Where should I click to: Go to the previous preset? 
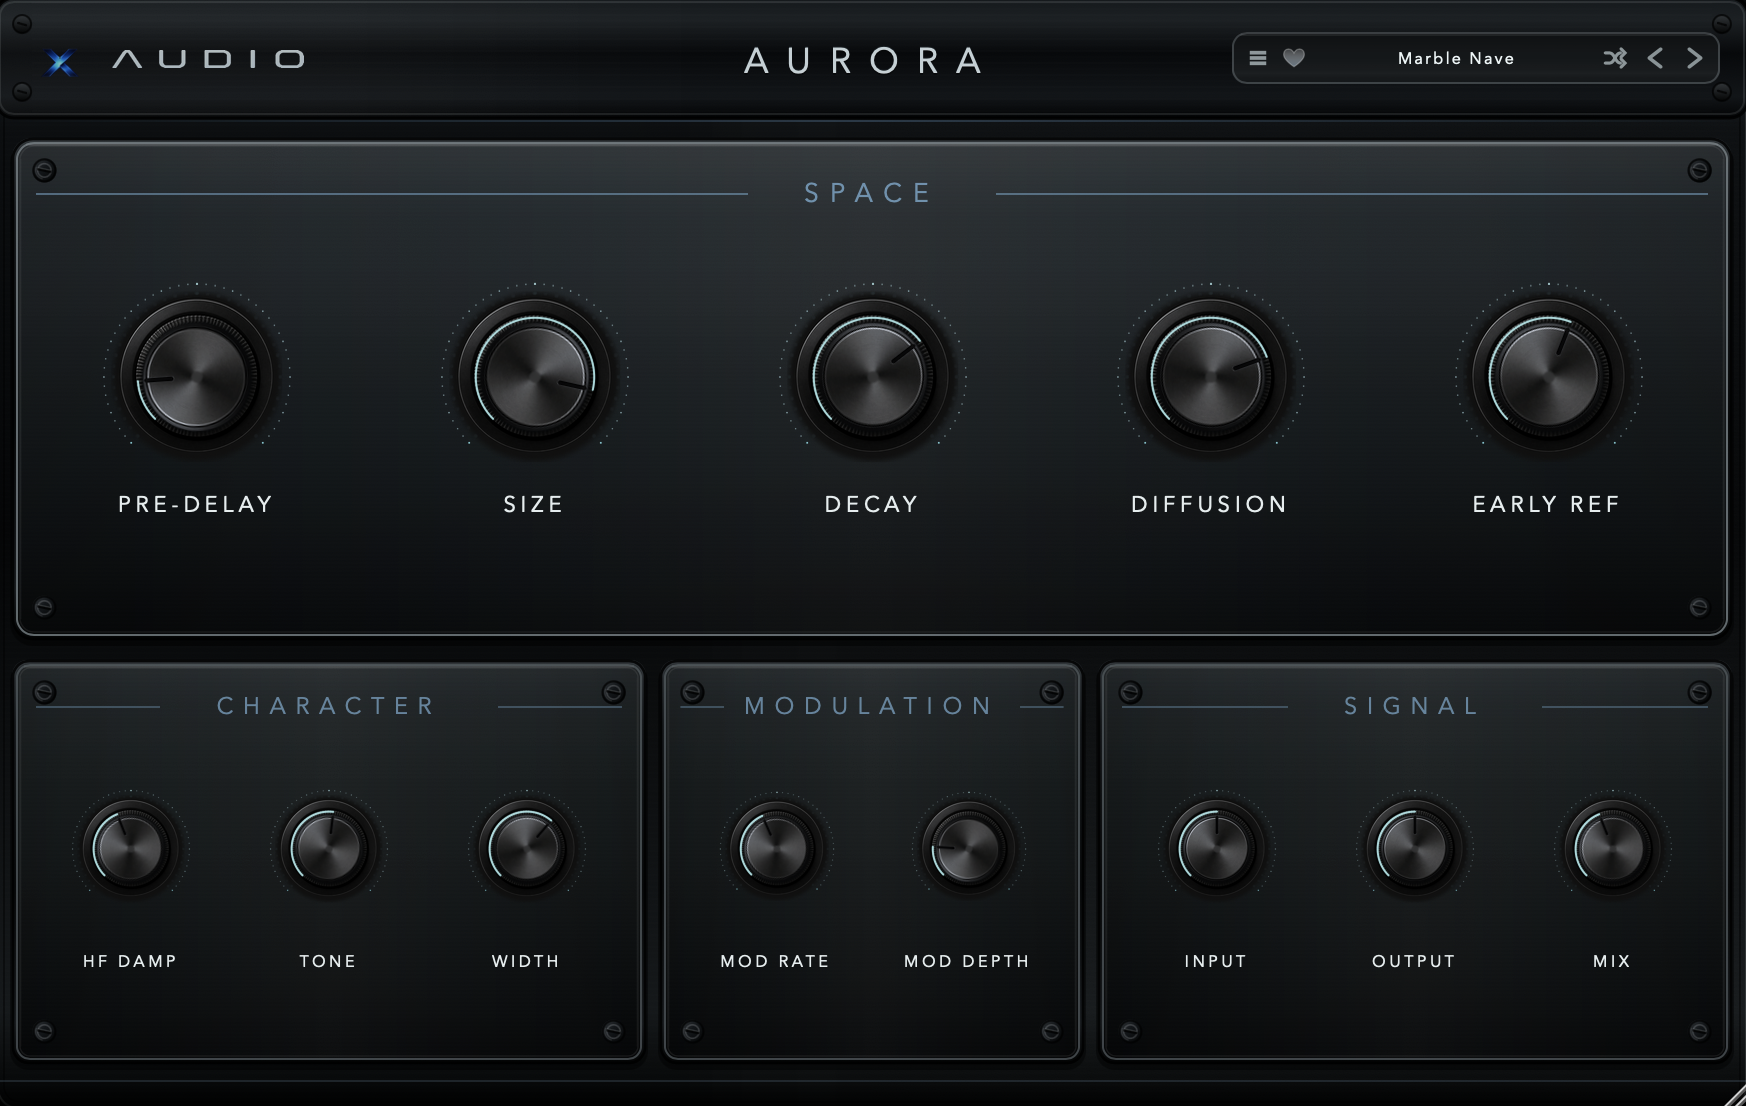point(1656,59)
